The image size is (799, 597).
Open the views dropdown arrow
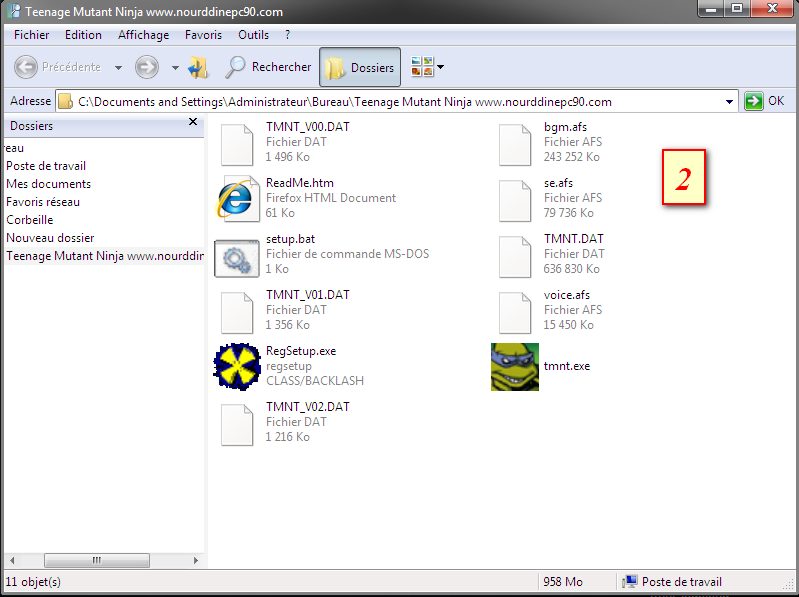coord(441,67)
